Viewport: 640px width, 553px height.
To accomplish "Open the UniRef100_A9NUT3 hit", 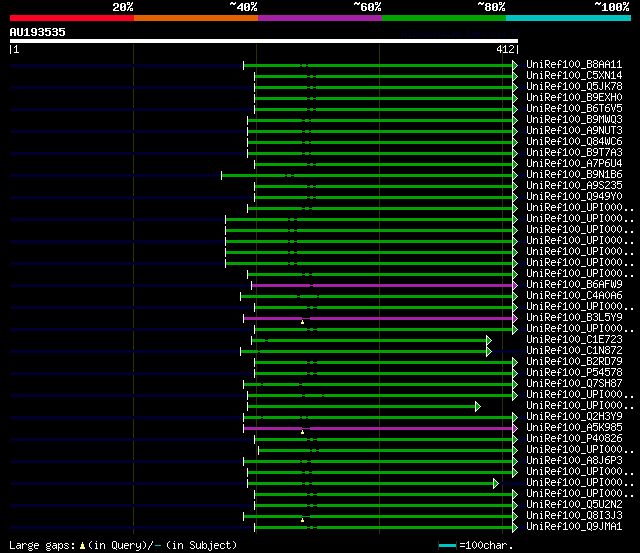I will 574,131.
